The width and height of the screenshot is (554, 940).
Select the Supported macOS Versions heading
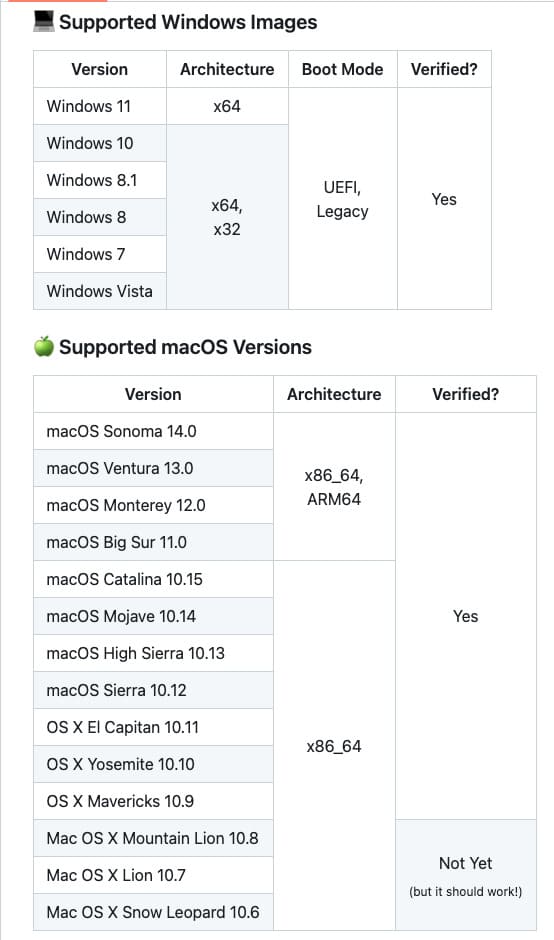185,347
